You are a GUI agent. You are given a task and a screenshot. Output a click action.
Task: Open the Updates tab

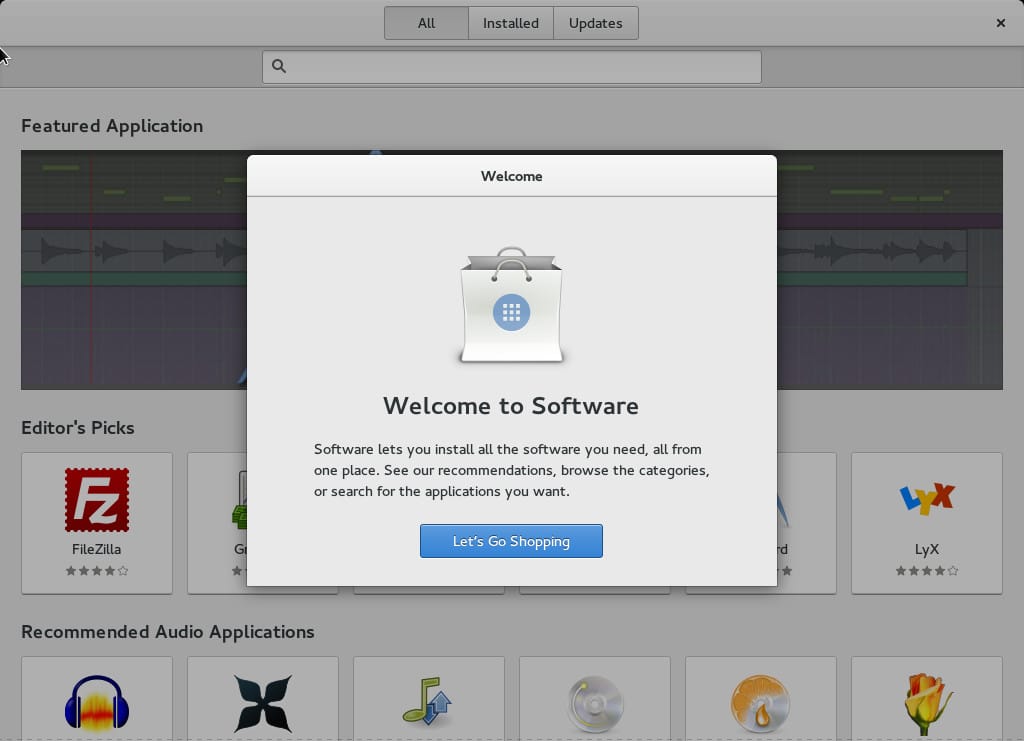596,23
